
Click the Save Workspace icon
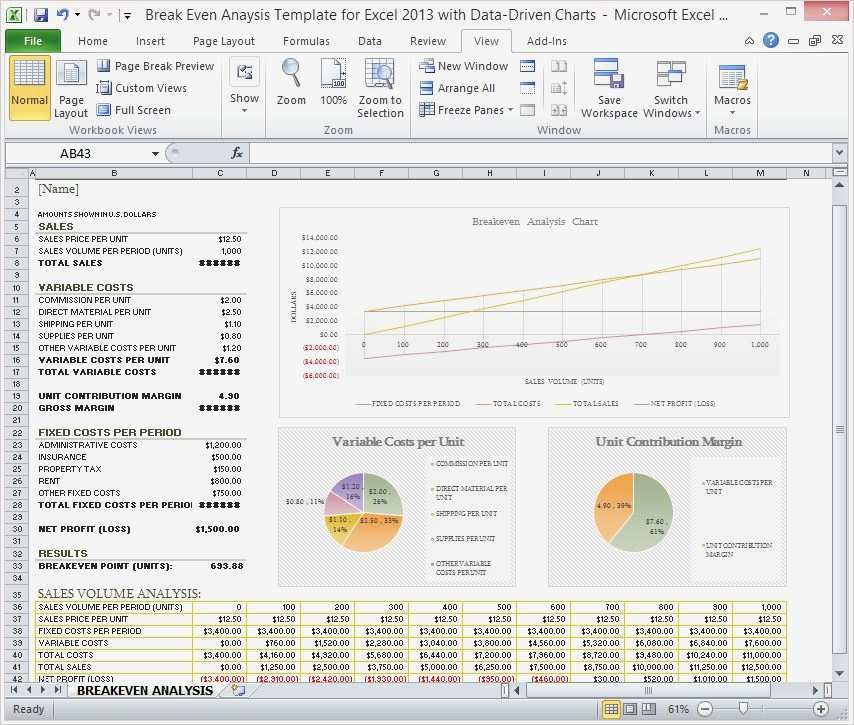coord(609,75)
